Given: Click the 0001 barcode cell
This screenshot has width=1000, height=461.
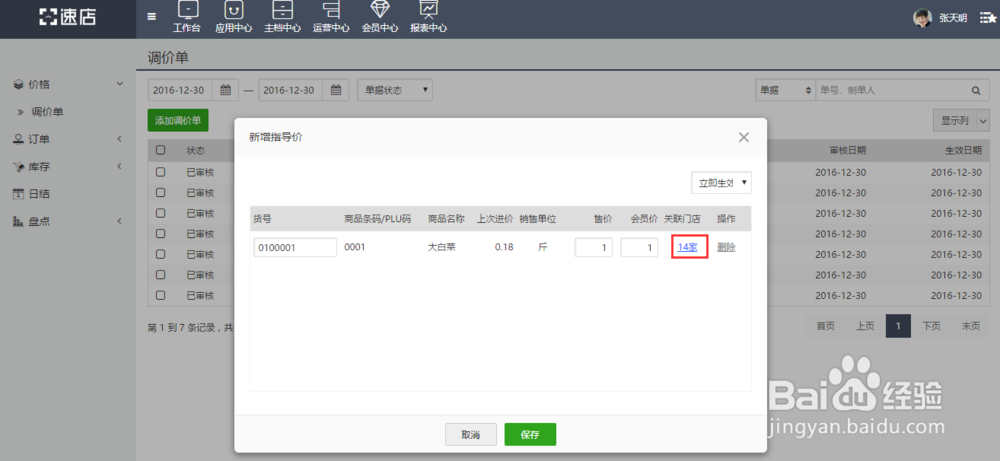Looking at the screenshot, I should 355,247.
